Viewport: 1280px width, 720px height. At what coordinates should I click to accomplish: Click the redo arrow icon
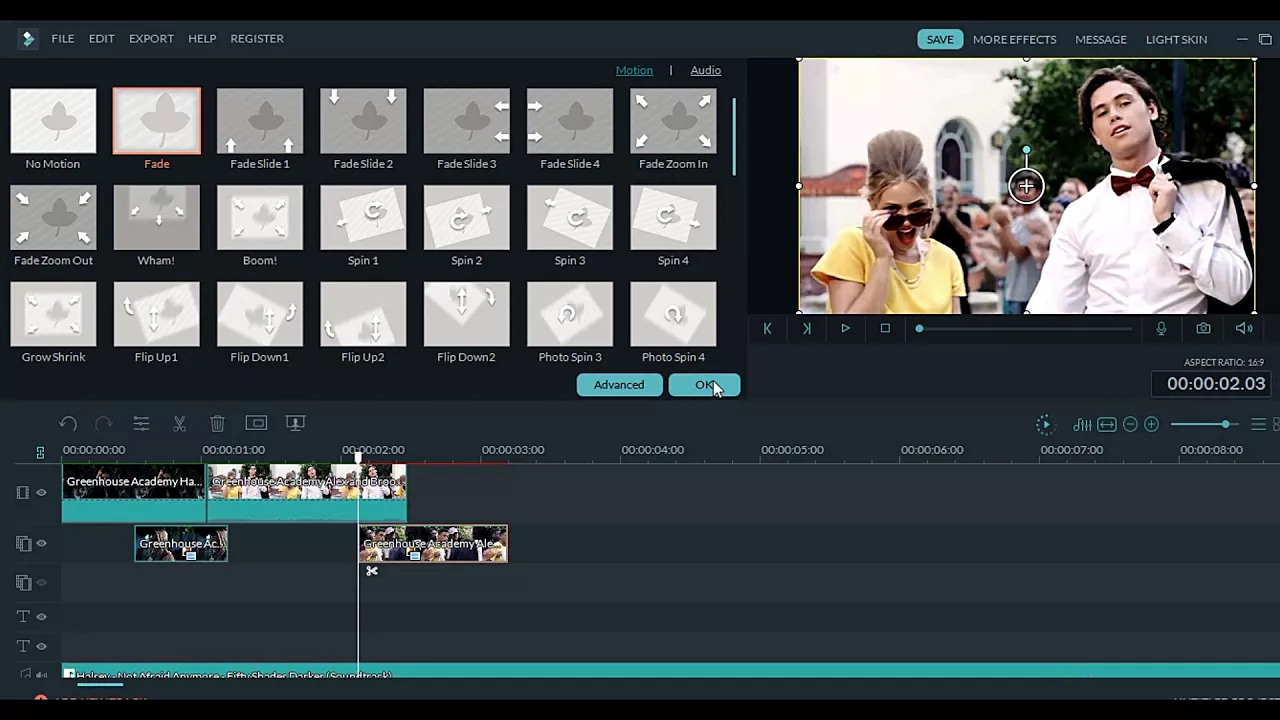click(x=103, y=424)
